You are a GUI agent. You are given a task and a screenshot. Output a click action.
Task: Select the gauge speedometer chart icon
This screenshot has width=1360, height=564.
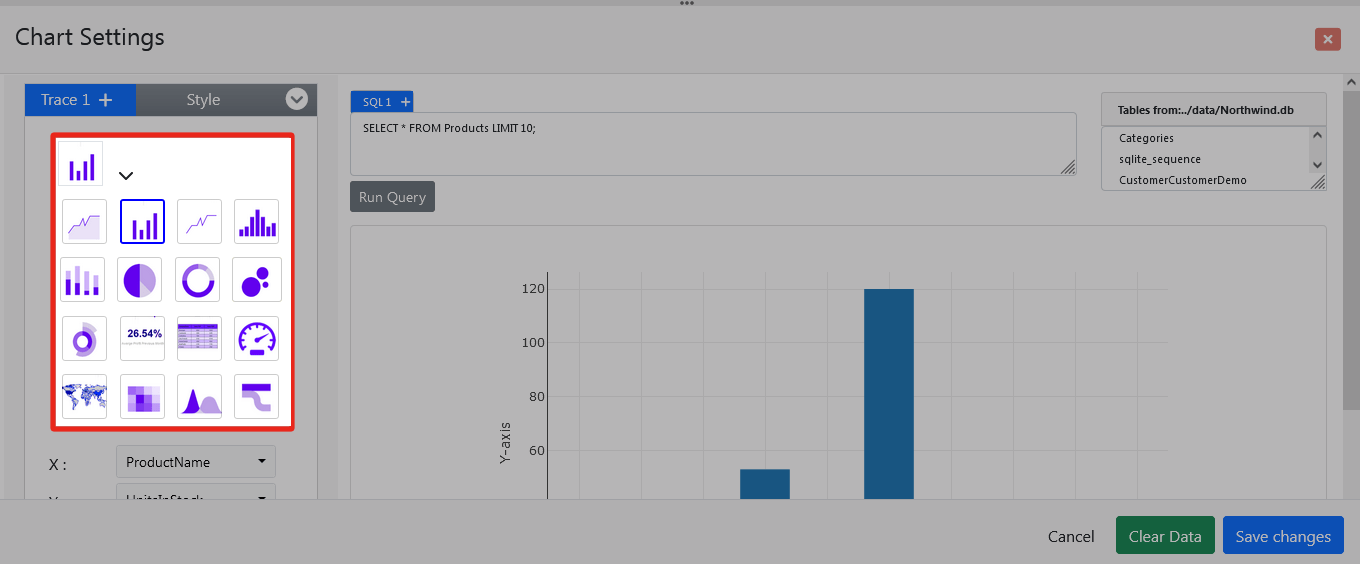(x=257, y=338)
